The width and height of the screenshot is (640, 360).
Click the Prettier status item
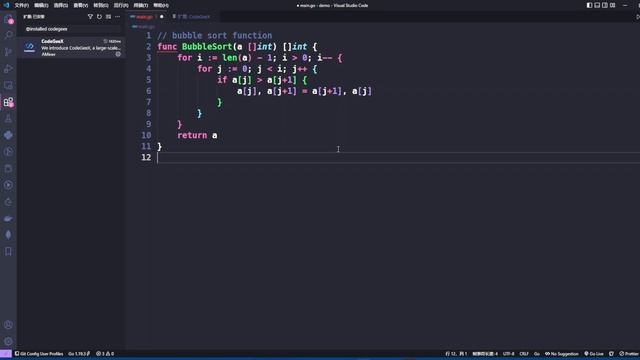tap(629, 353)
